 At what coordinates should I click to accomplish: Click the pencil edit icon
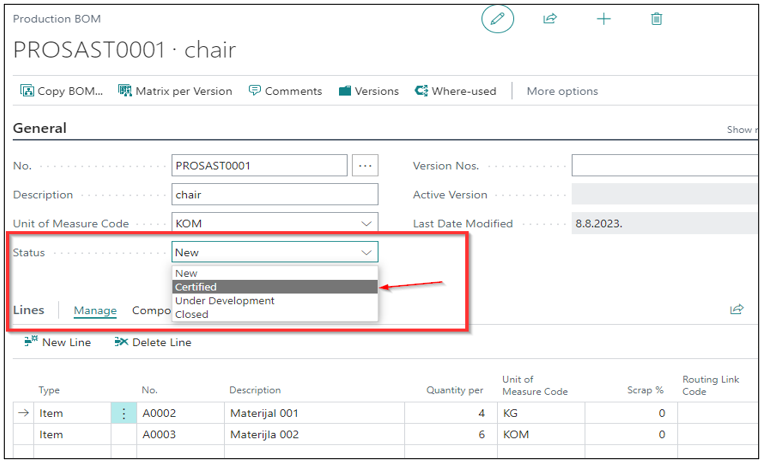point(497,19)
